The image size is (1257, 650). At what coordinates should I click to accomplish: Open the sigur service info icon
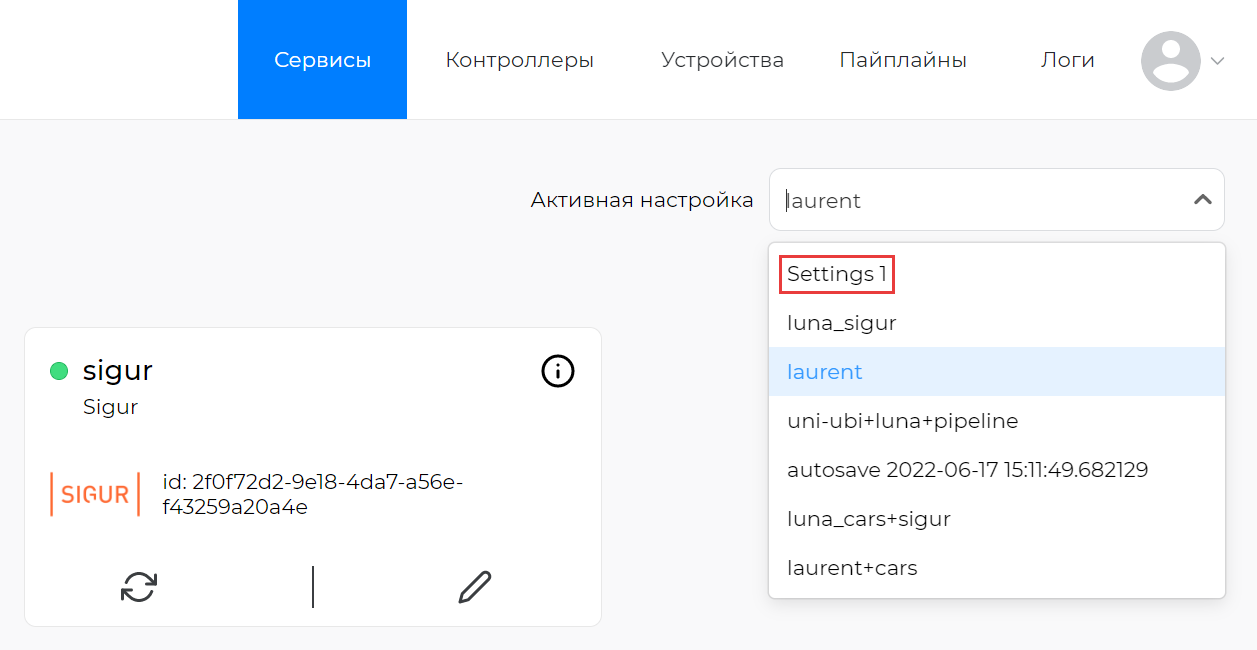(558, 371)
